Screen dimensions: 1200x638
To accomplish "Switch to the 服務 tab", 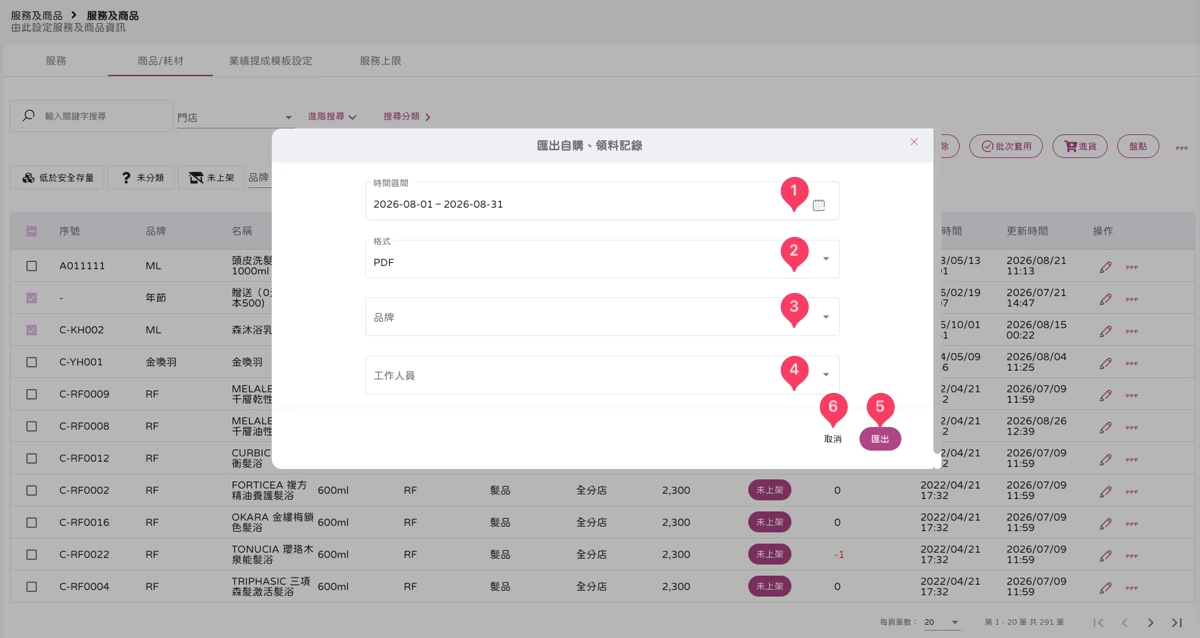I will 56,61.
